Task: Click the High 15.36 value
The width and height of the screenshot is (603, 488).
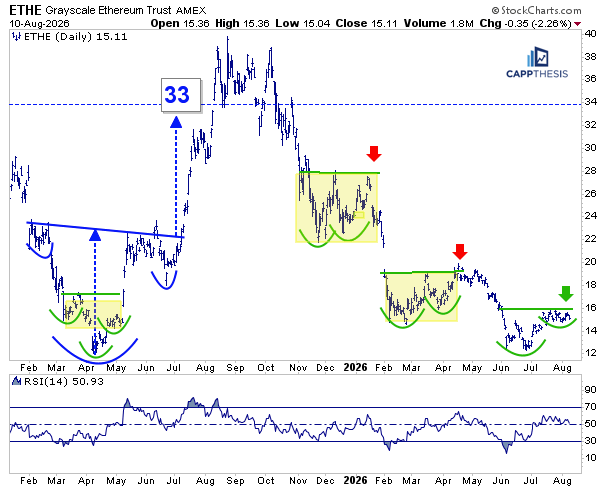Action: coord(242,23)
